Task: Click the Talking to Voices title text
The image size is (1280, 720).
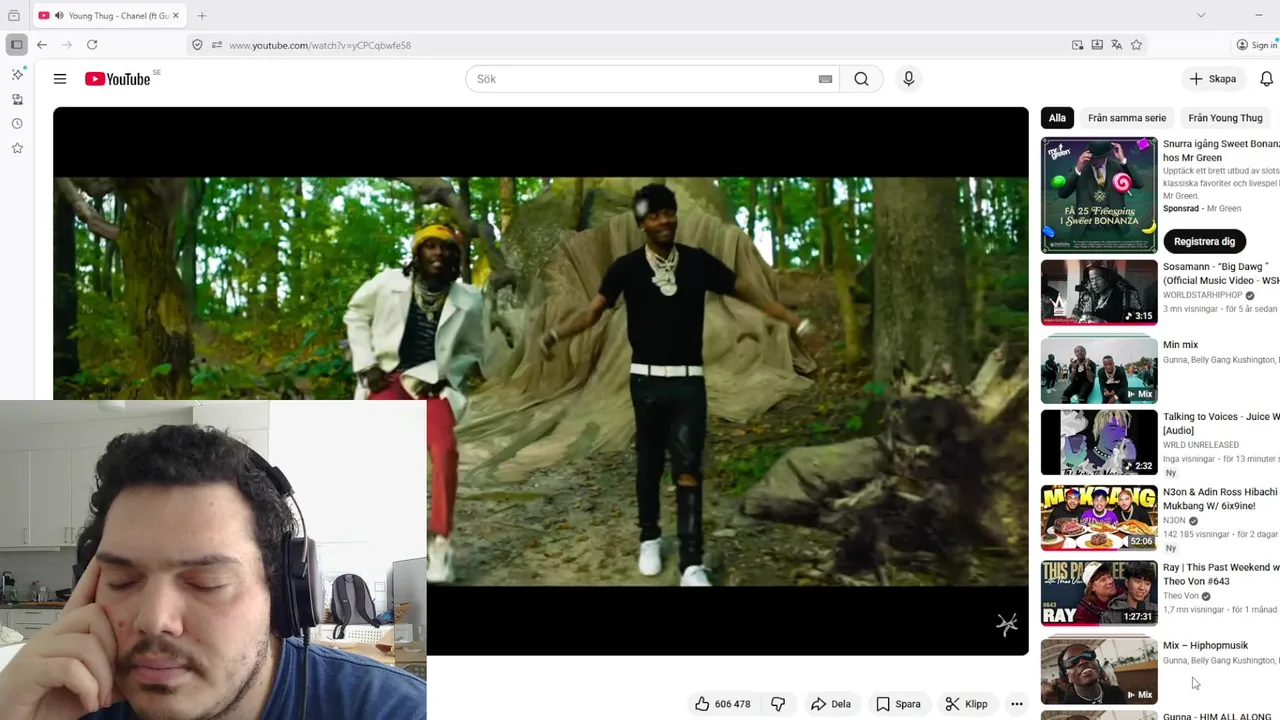Action: click(x=1221, y=423)
